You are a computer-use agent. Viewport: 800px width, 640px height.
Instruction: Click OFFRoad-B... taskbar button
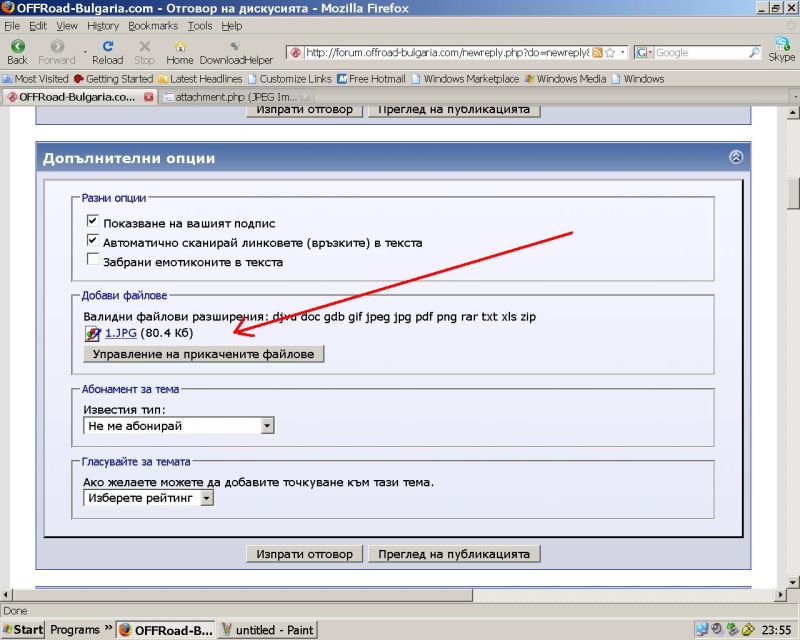coord(166,630)
